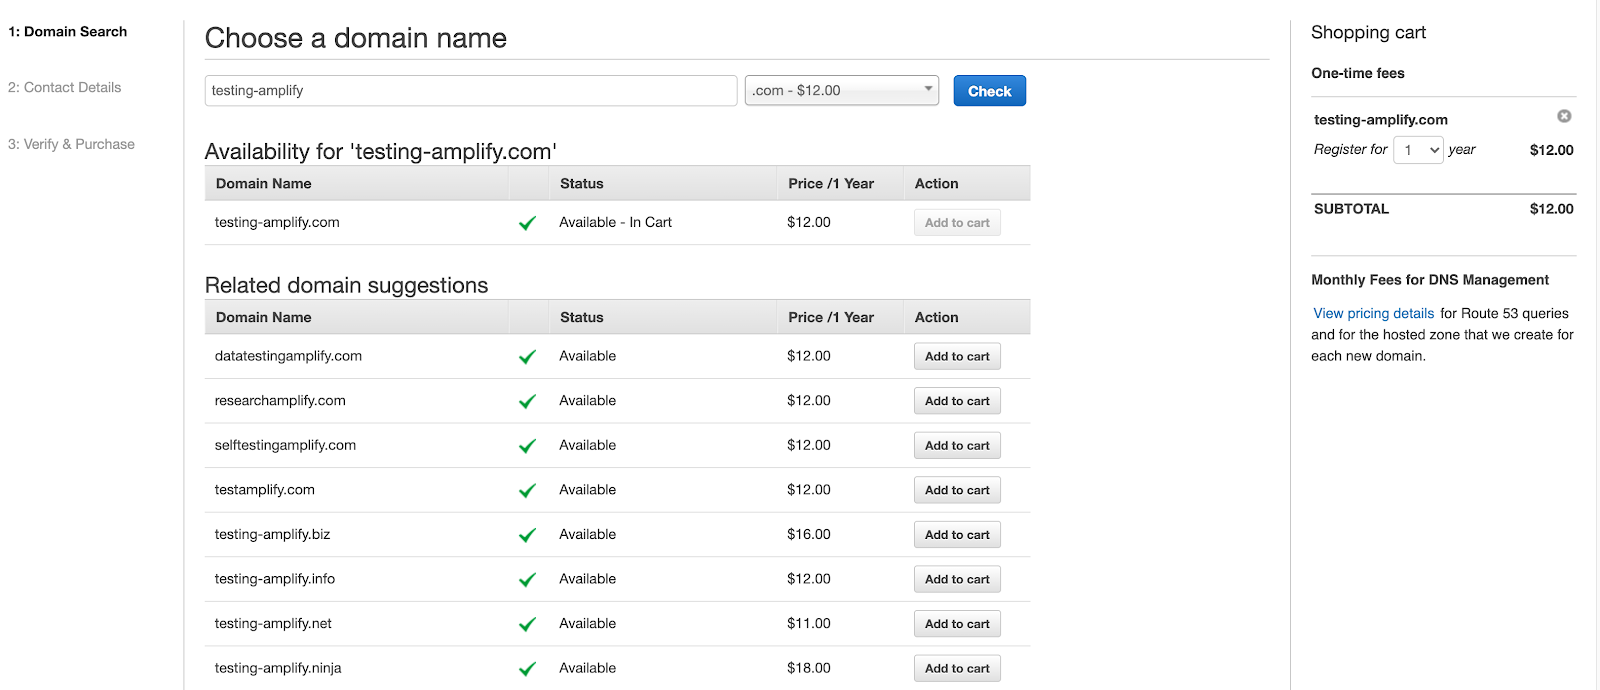Click the datatestingamplify.com domain name
This screenshot has height=690, width=1600.
288,356
